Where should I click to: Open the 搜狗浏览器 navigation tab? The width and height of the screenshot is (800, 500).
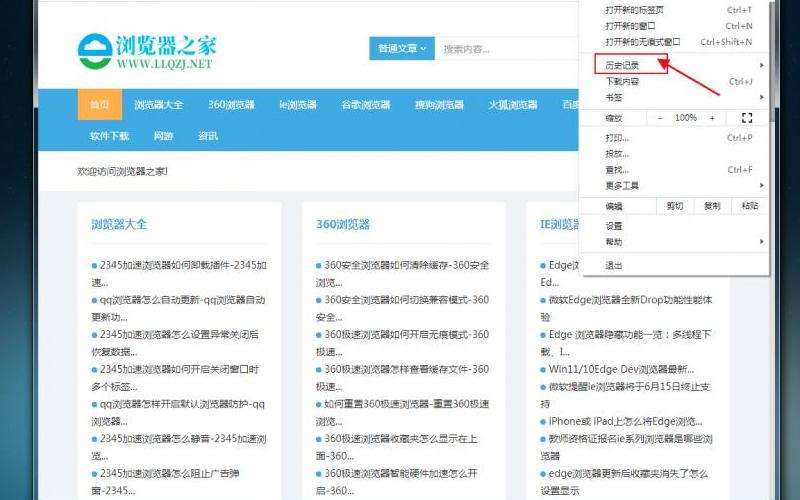[439, 105]
